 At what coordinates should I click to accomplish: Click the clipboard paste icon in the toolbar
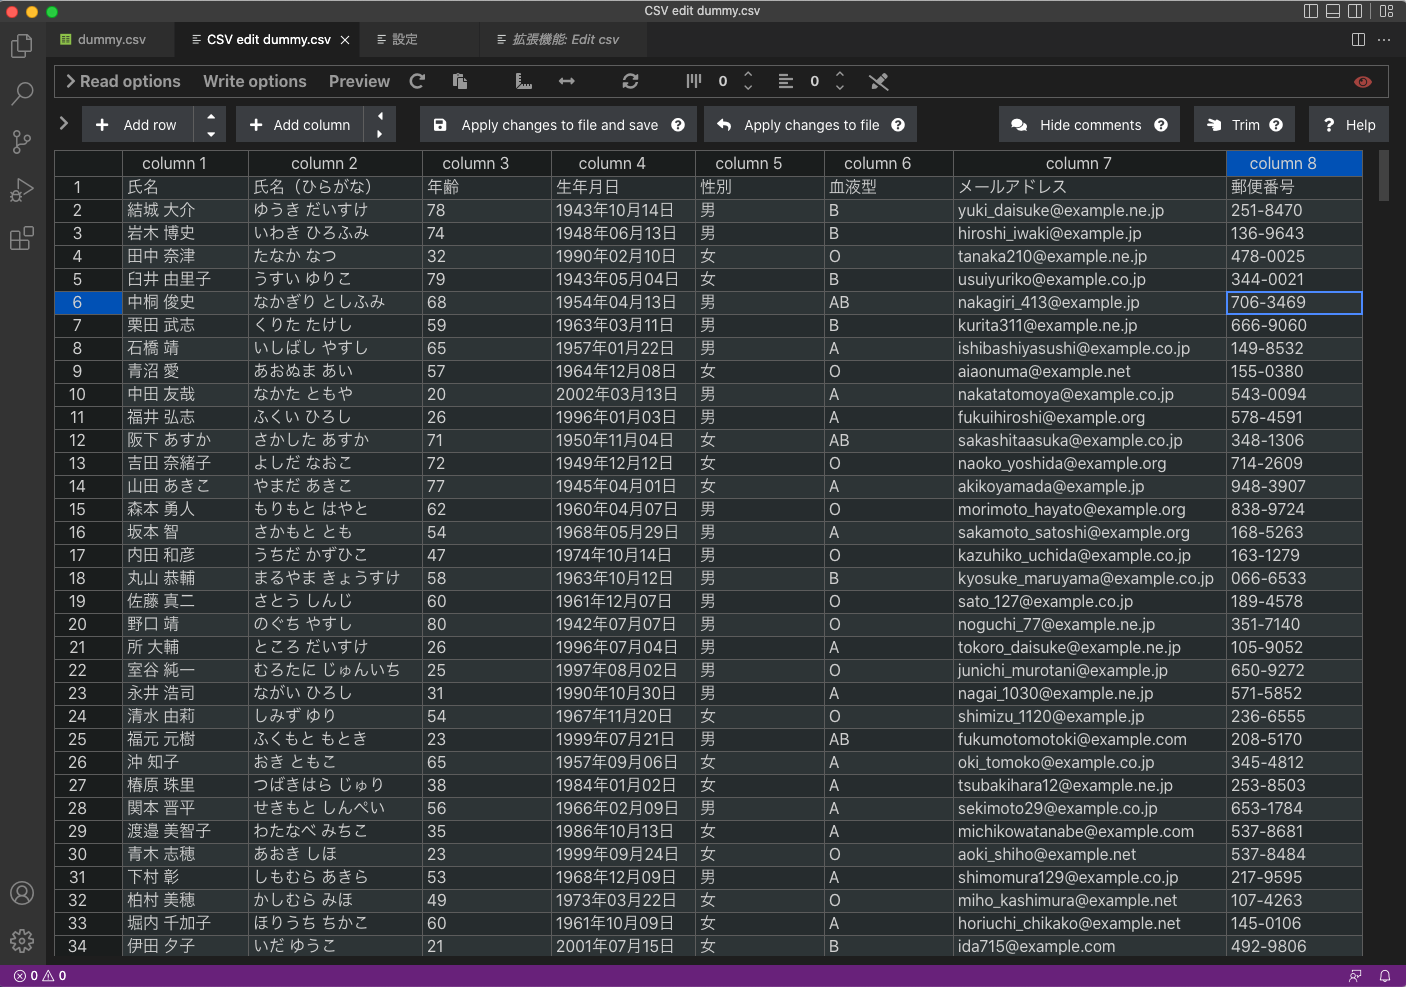[x=459, y=81]
